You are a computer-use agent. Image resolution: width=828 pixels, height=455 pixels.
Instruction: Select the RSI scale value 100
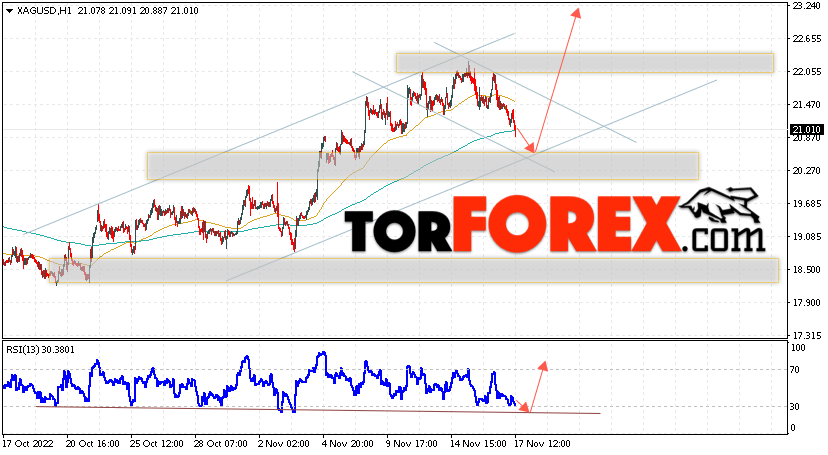pos(798,348)
